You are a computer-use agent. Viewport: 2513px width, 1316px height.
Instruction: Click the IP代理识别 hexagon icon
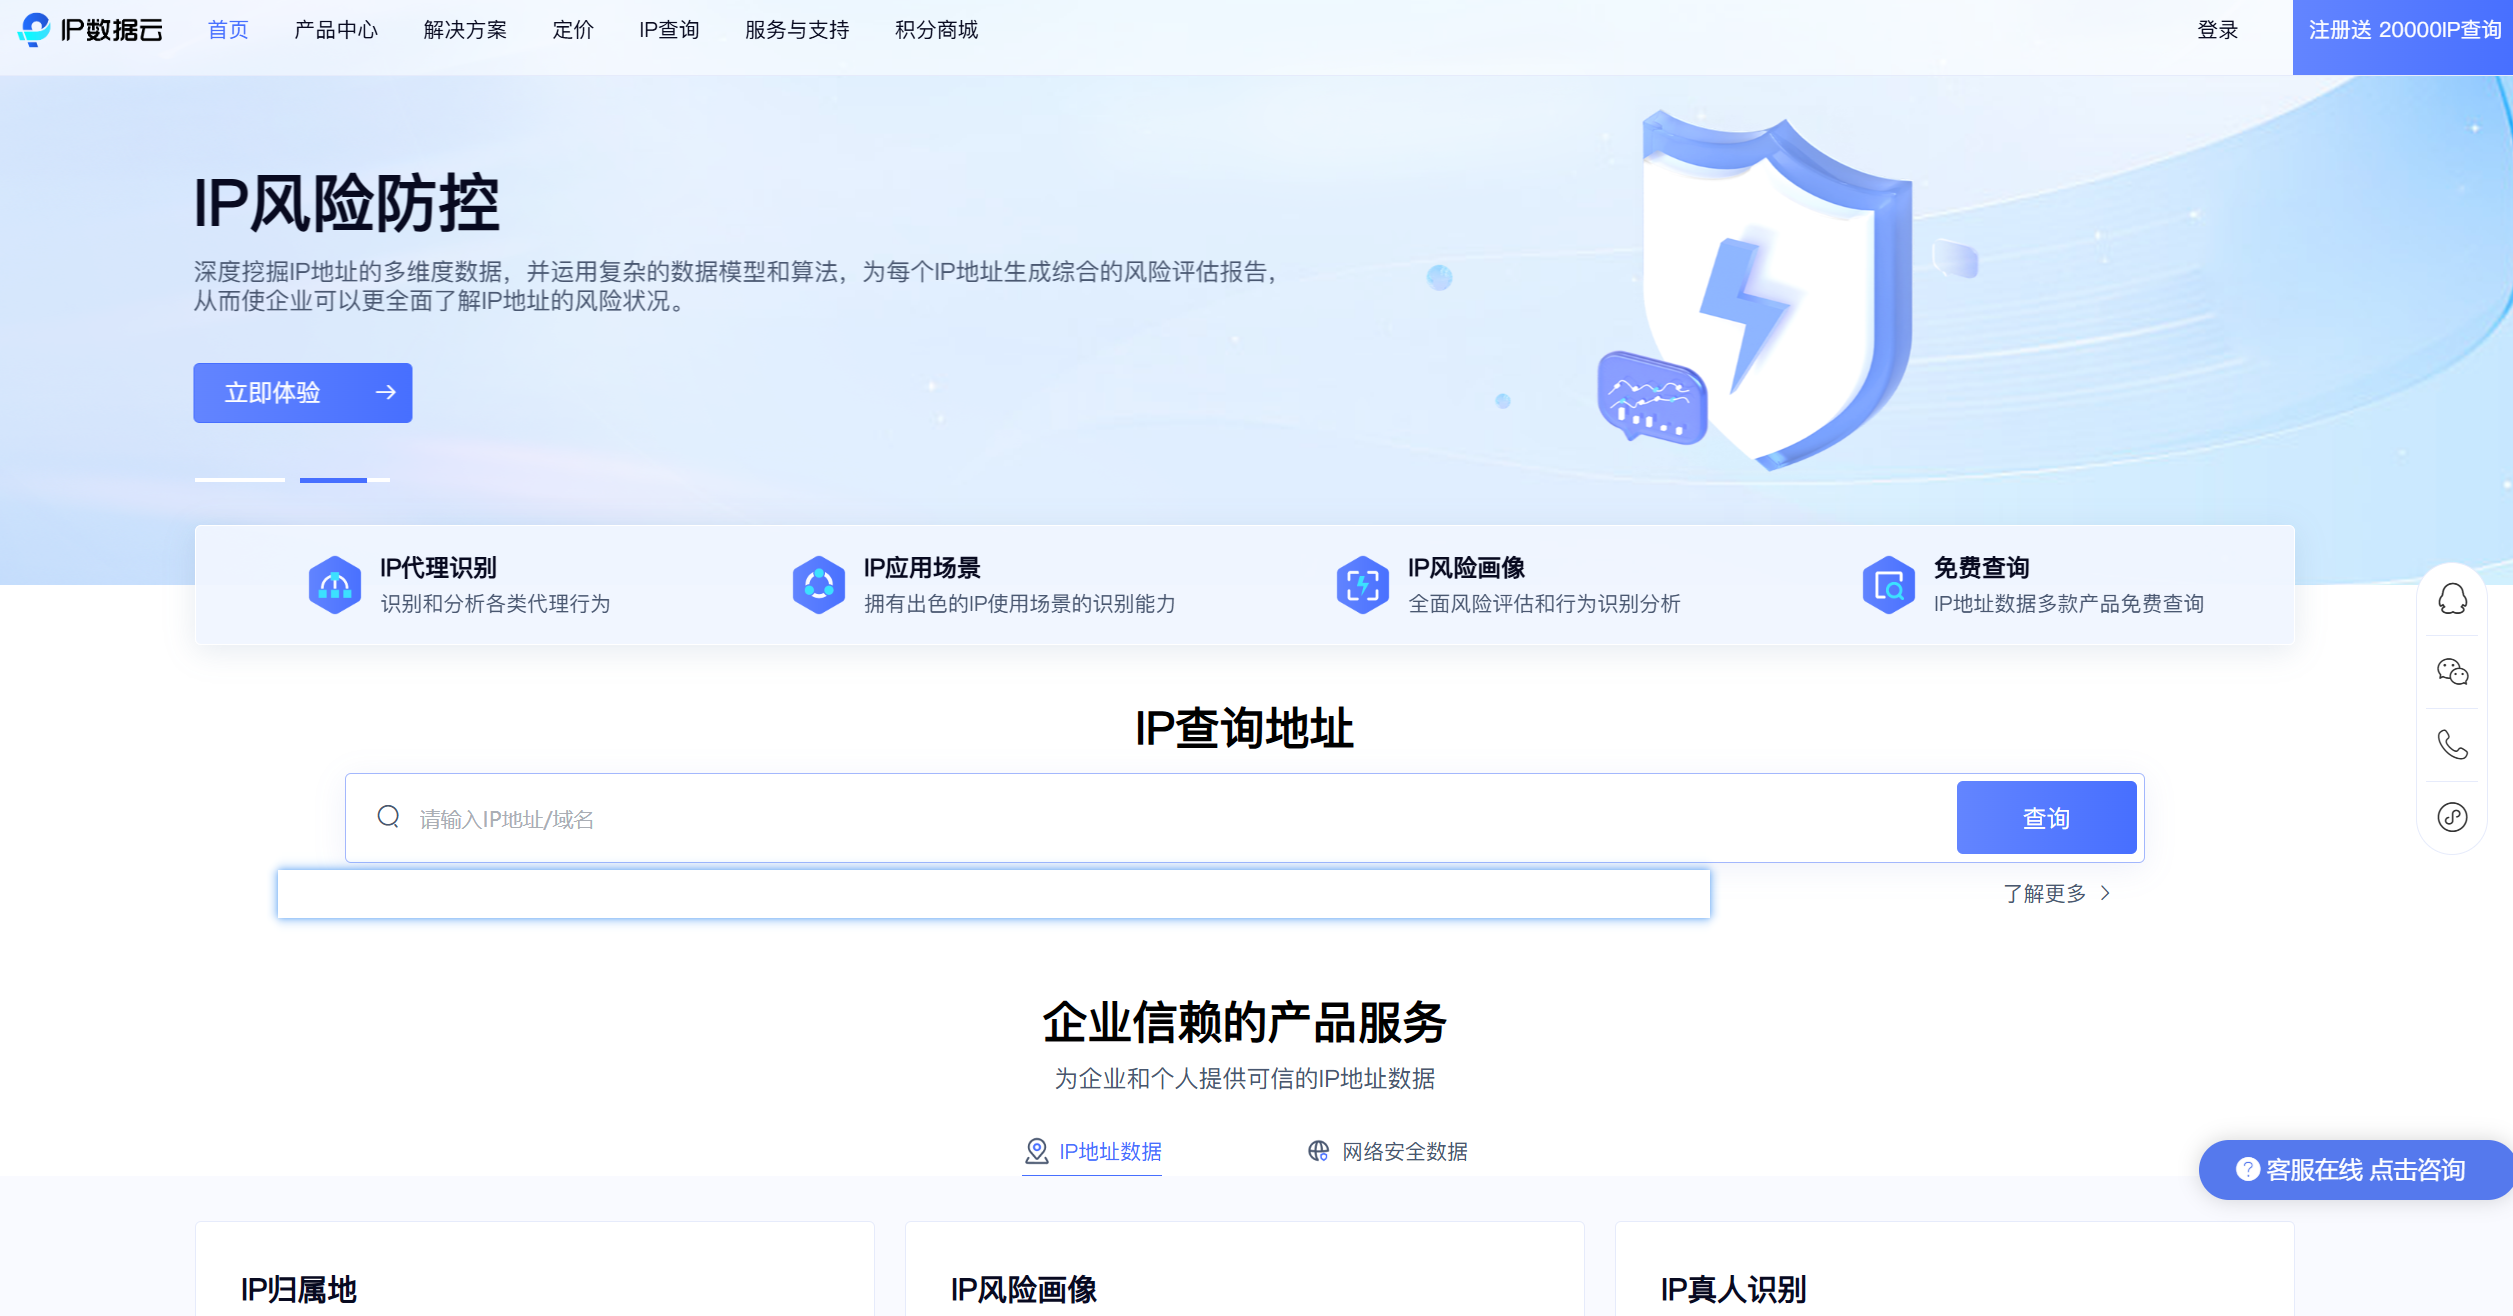335,585
